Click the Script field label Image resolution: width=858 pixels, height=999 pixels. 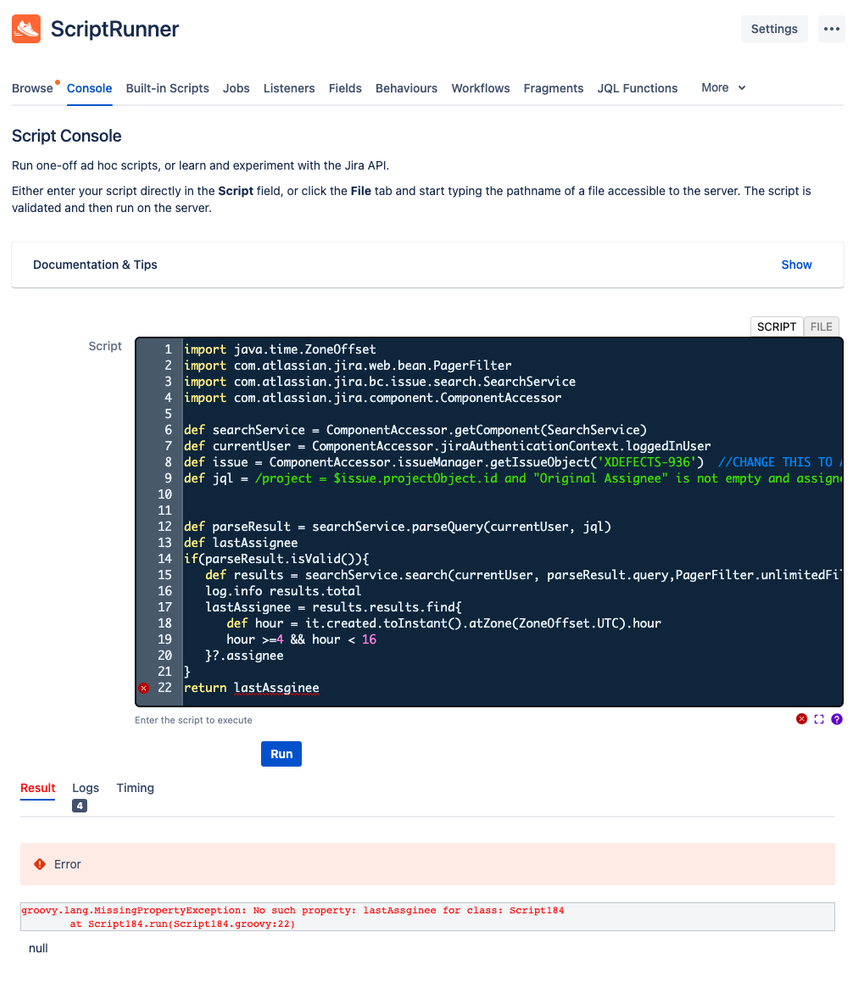tap(104, 346)
